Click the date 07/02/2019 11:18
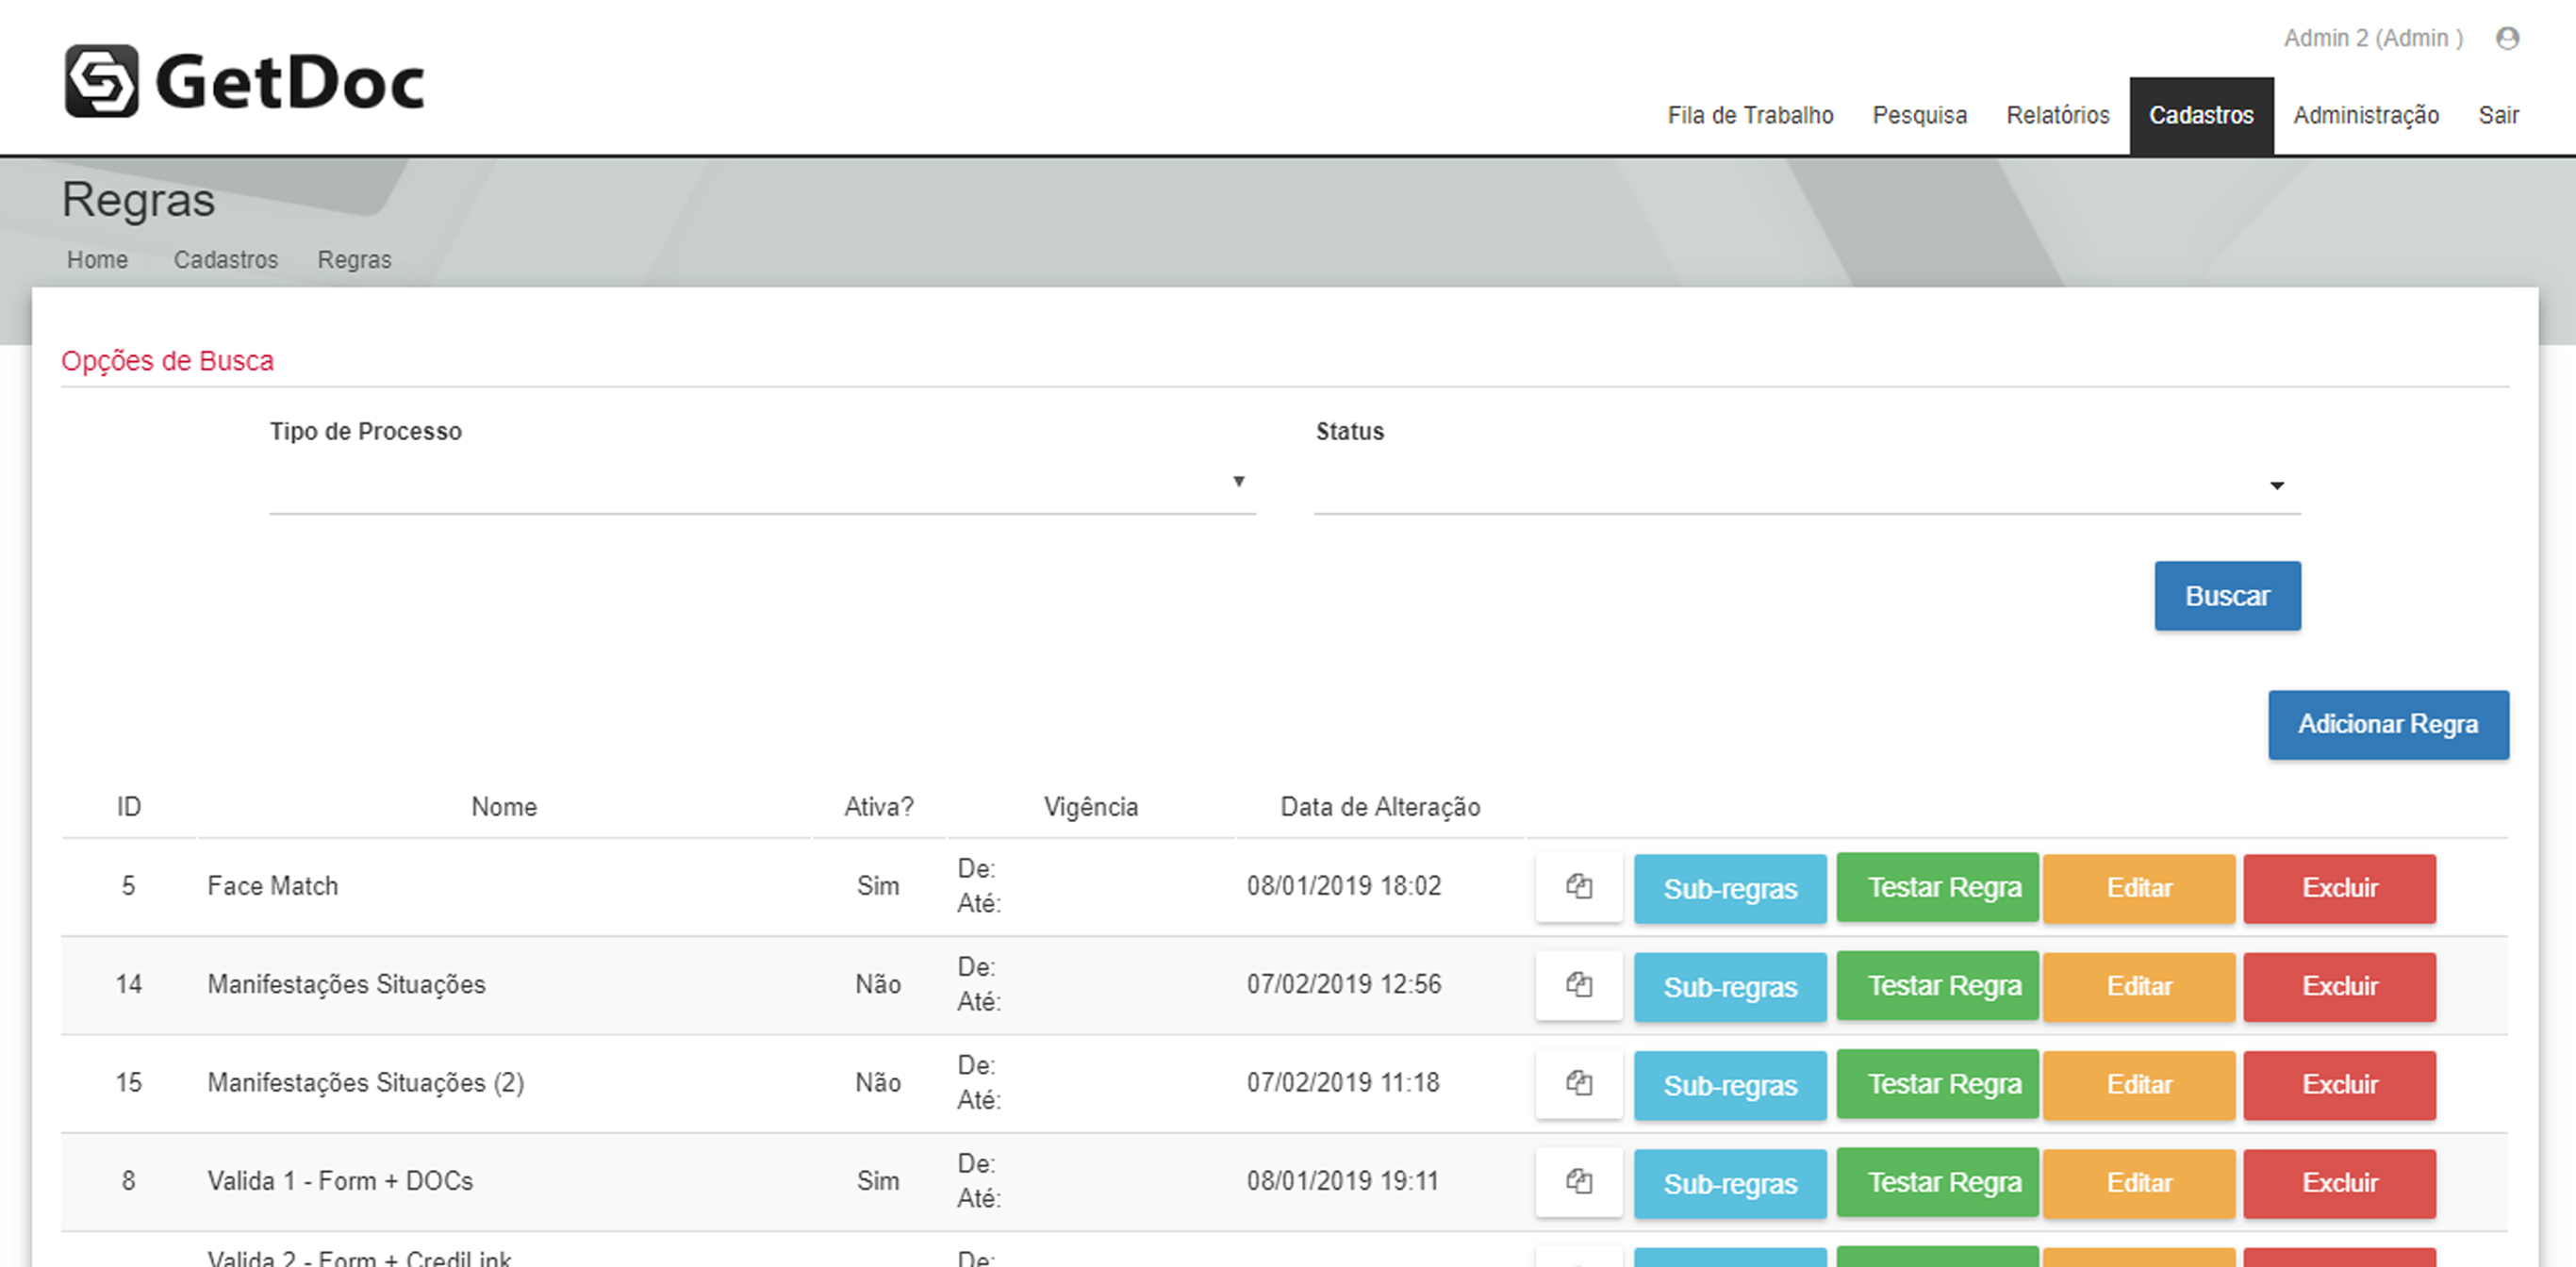 [x=1343, y=1082]
